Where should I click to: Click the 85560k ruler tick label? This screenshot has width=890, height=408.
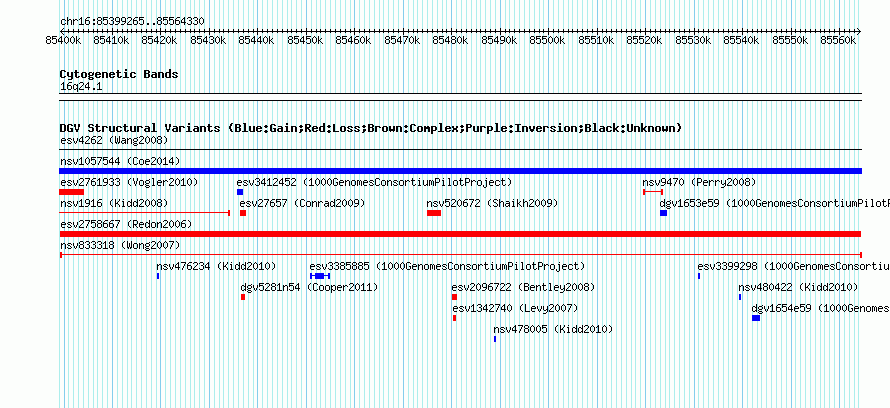pos(838,40)
